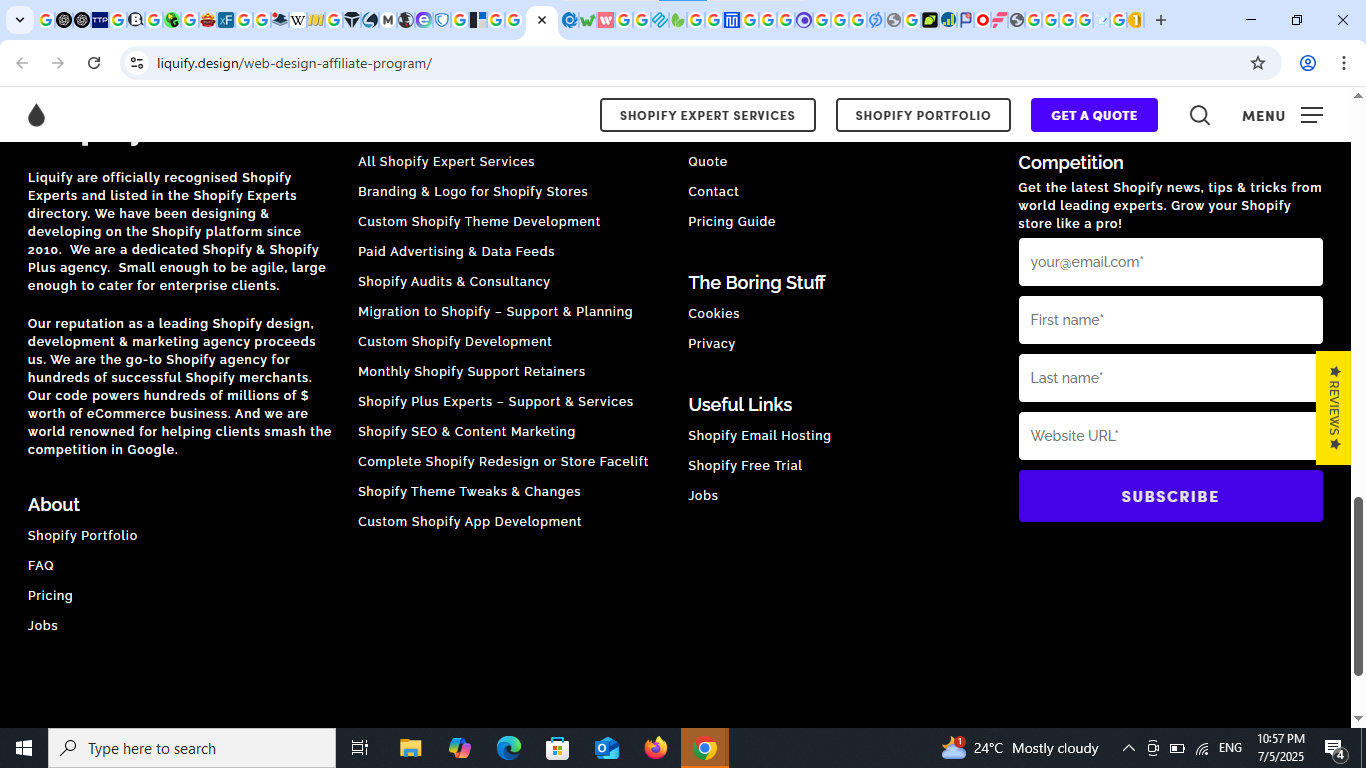Image resolution: width=1366 pixels, height=768 pixels.
Task: Open Custom Shopify Theme Development link
Action: [x=479, y=222]
